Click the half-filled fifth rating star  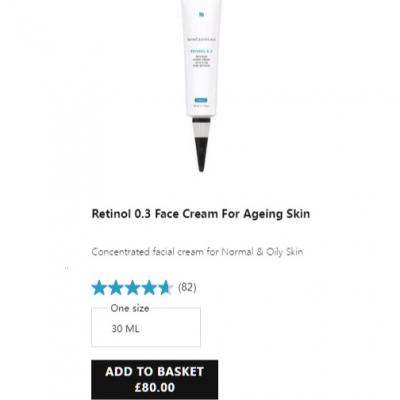click(x=166, y=288)
